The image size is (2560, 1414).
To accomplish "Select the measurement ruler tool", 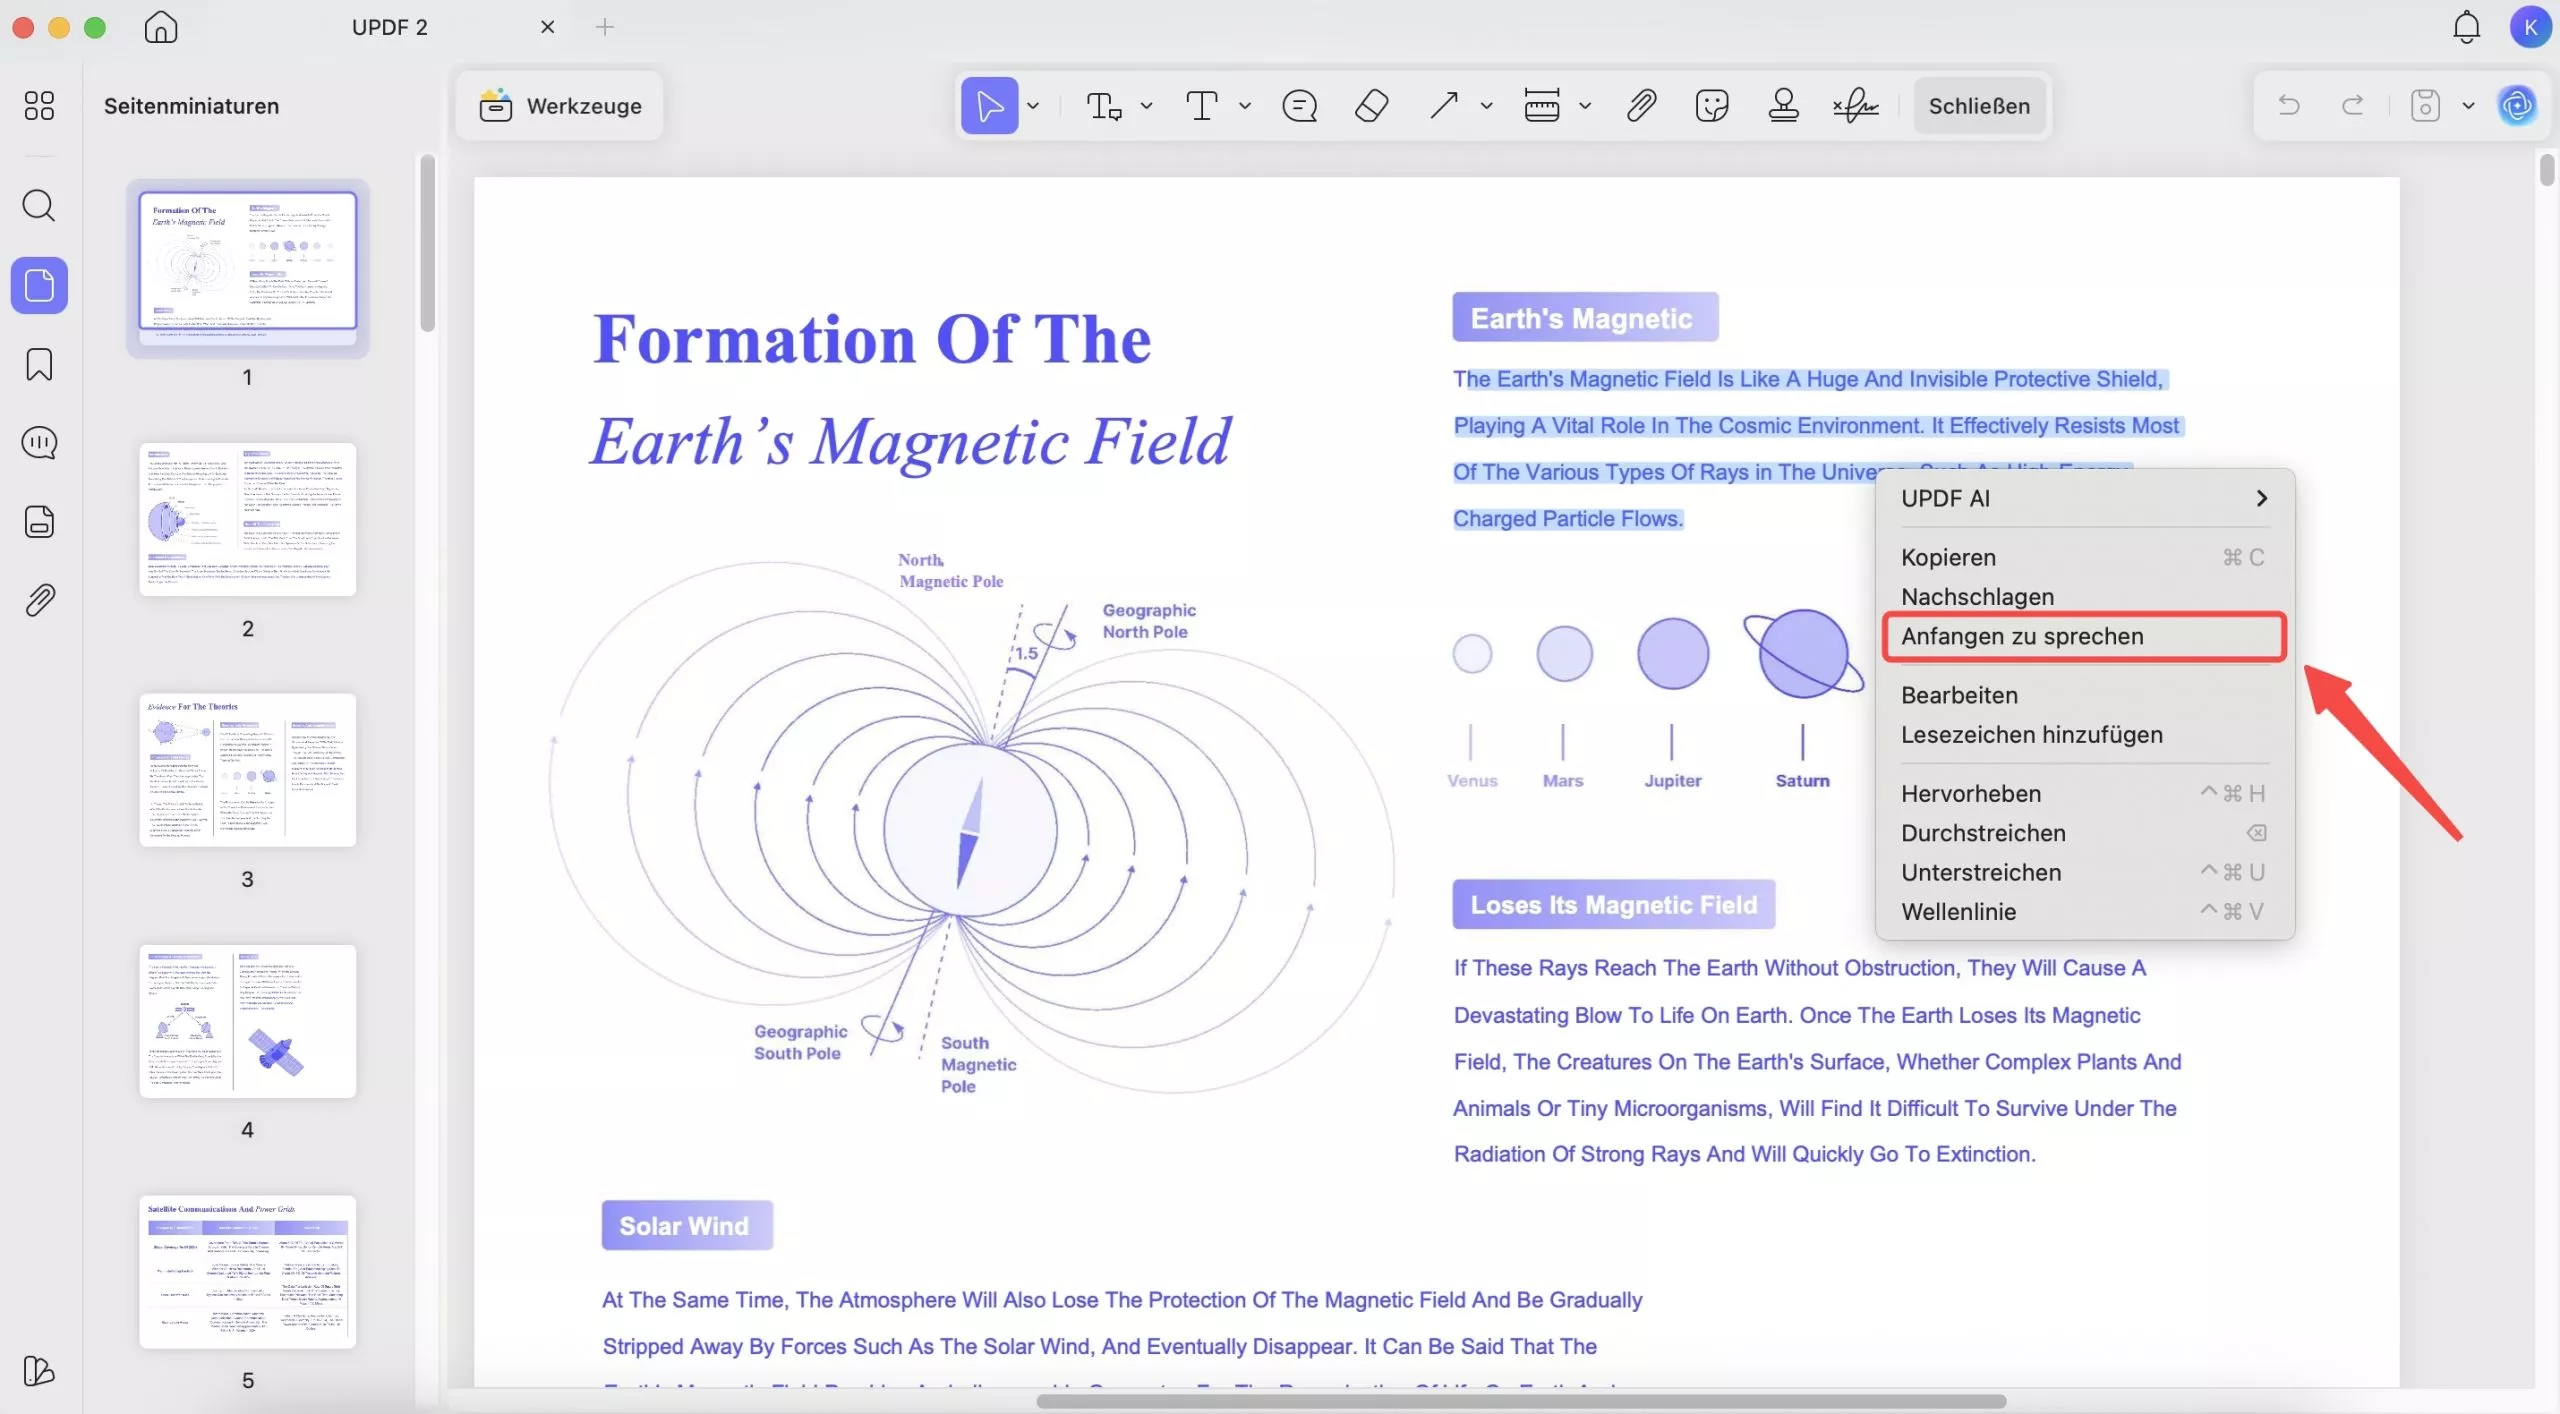I will tap(1541, 105).
